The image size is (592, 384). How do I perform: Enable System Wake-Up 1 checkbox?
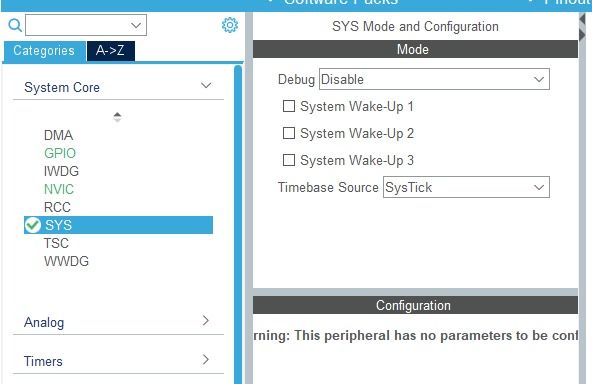click(x=289, y=106)
